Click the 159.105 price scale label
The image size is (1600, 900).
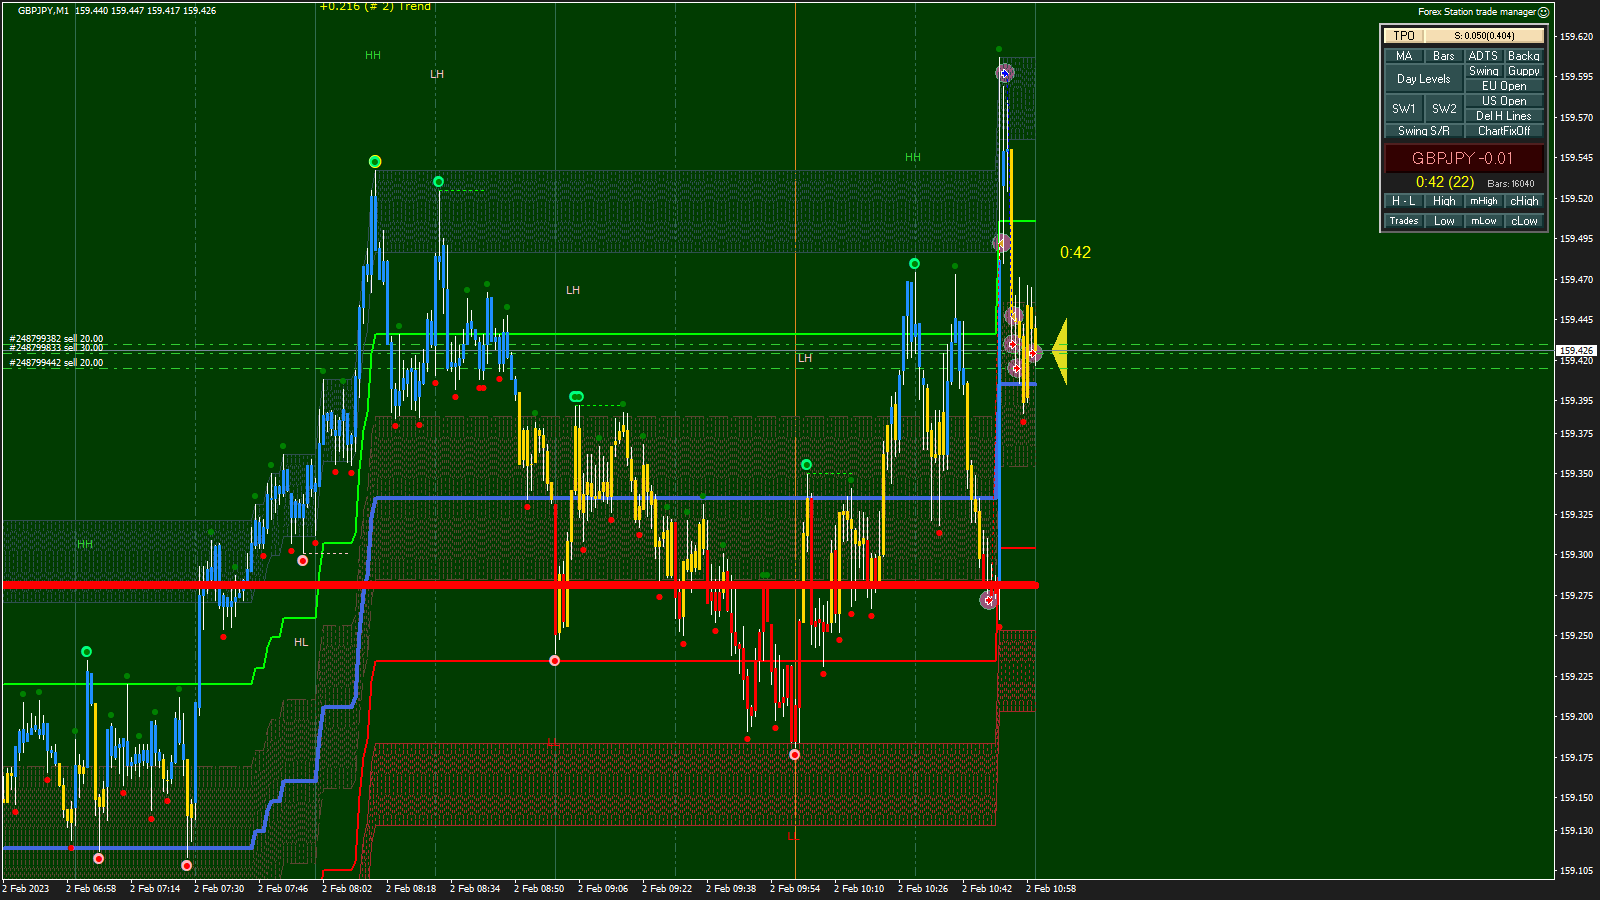click(x=1577, y=871)
